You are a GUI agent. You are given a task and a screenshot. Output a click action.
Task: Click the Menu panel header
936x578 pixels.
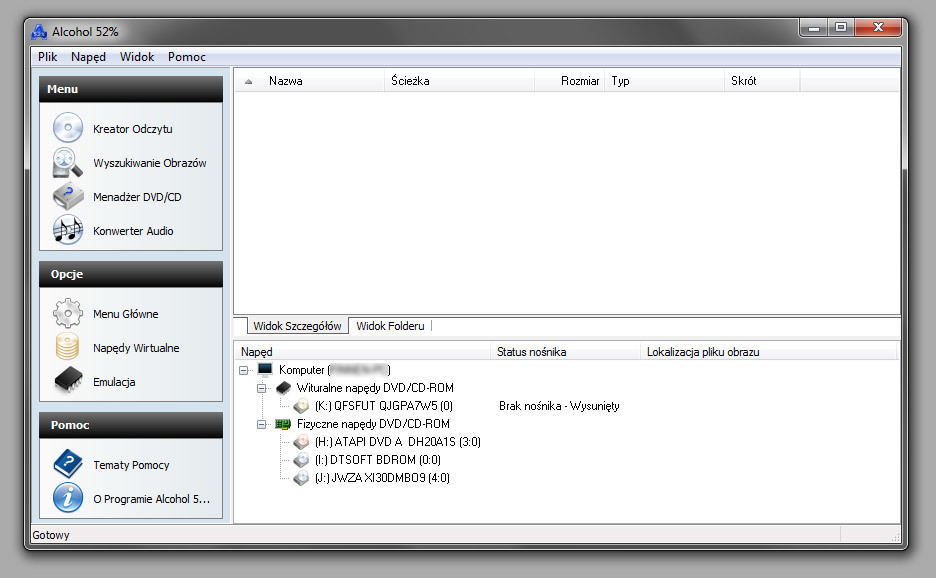click(131, 89)
